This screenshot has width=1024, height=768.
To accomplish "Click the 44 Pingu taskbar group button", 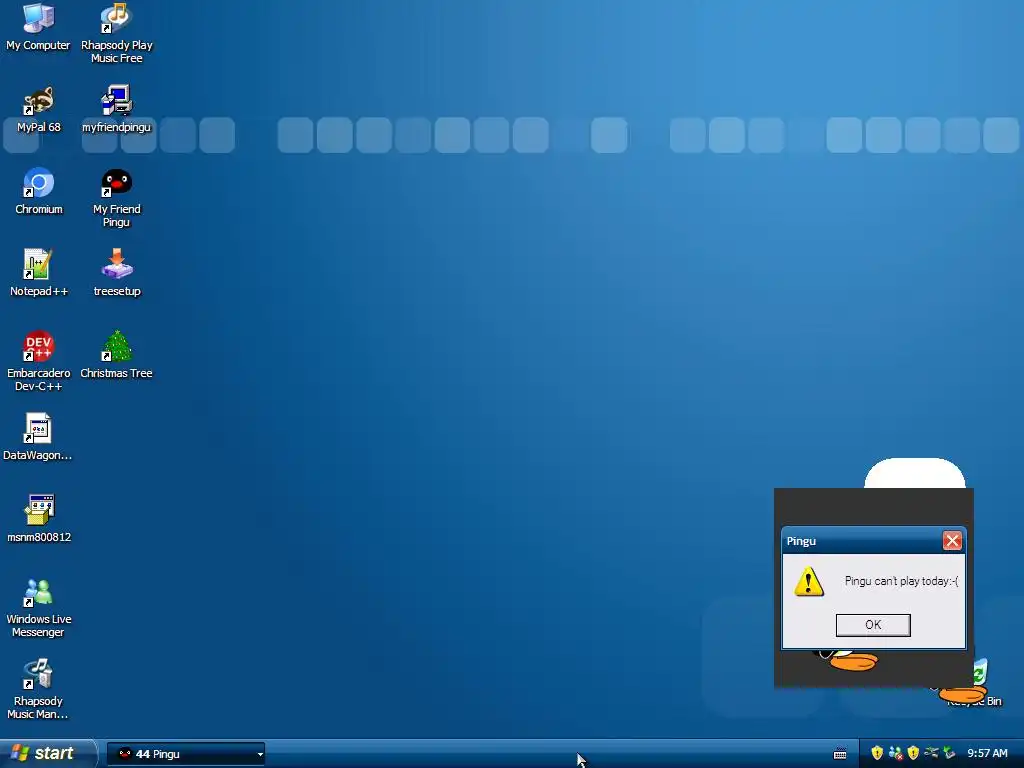I will [x=183, y=754].
